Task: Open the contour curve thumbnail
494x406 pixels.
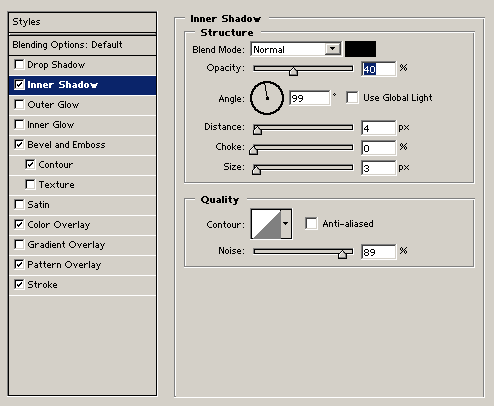Action: coord(266,224)
